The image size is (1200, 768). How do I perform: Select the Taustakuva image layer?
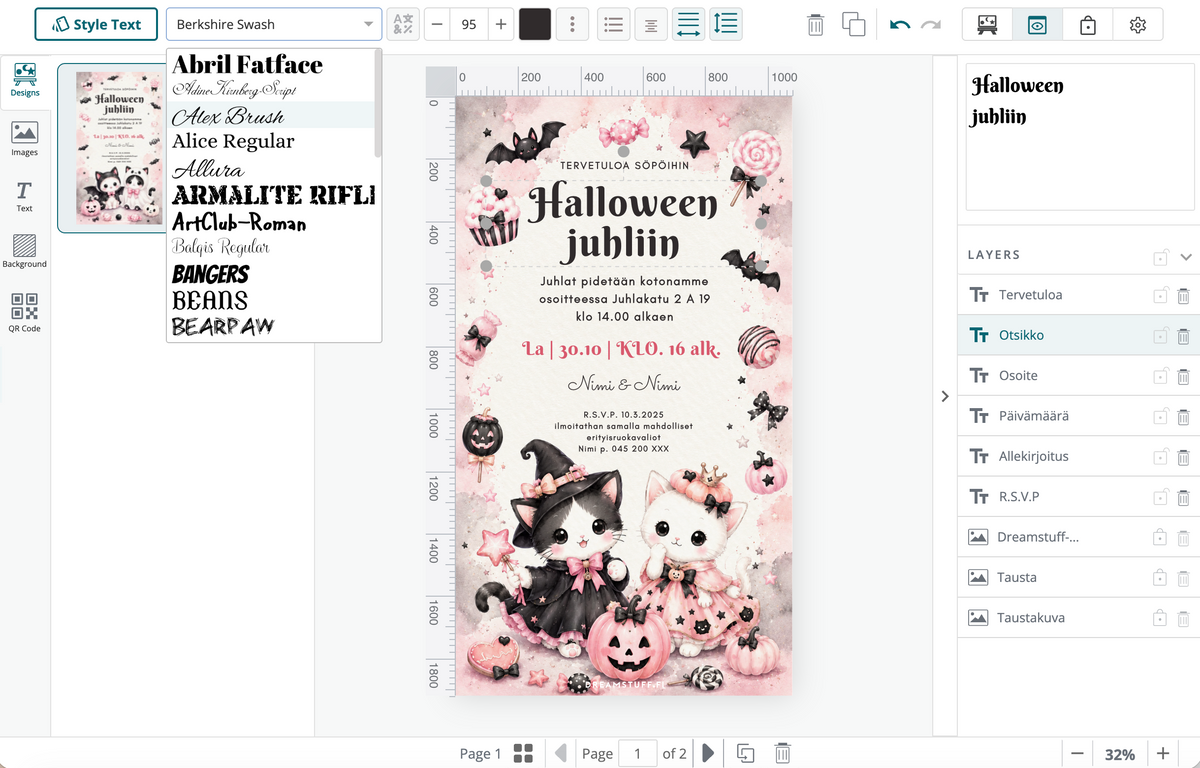pos(1078,617)
